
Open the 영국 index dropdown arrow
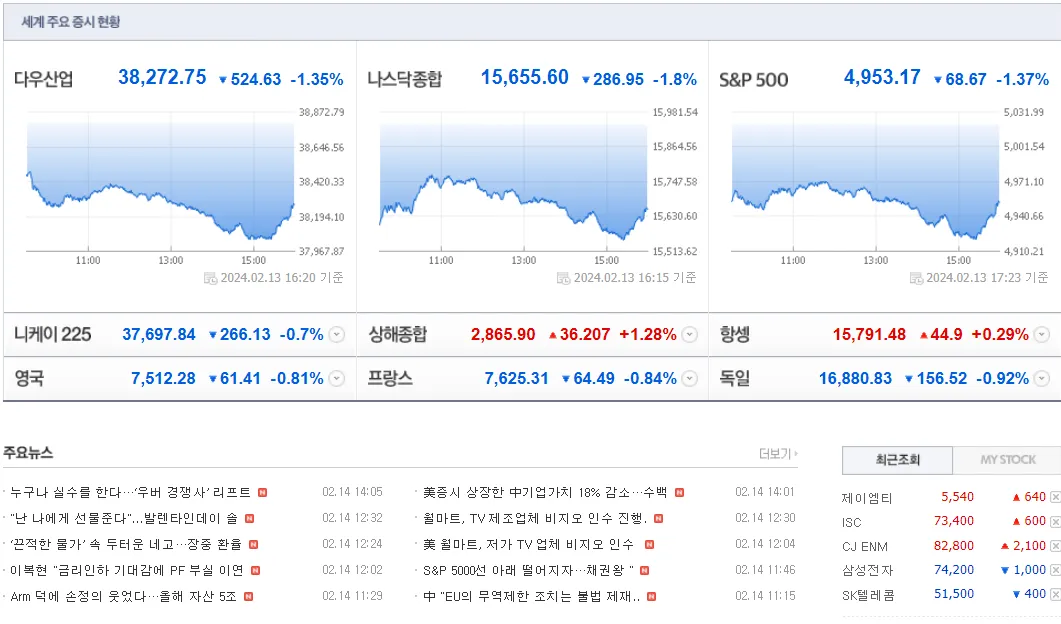coord(336,378)
